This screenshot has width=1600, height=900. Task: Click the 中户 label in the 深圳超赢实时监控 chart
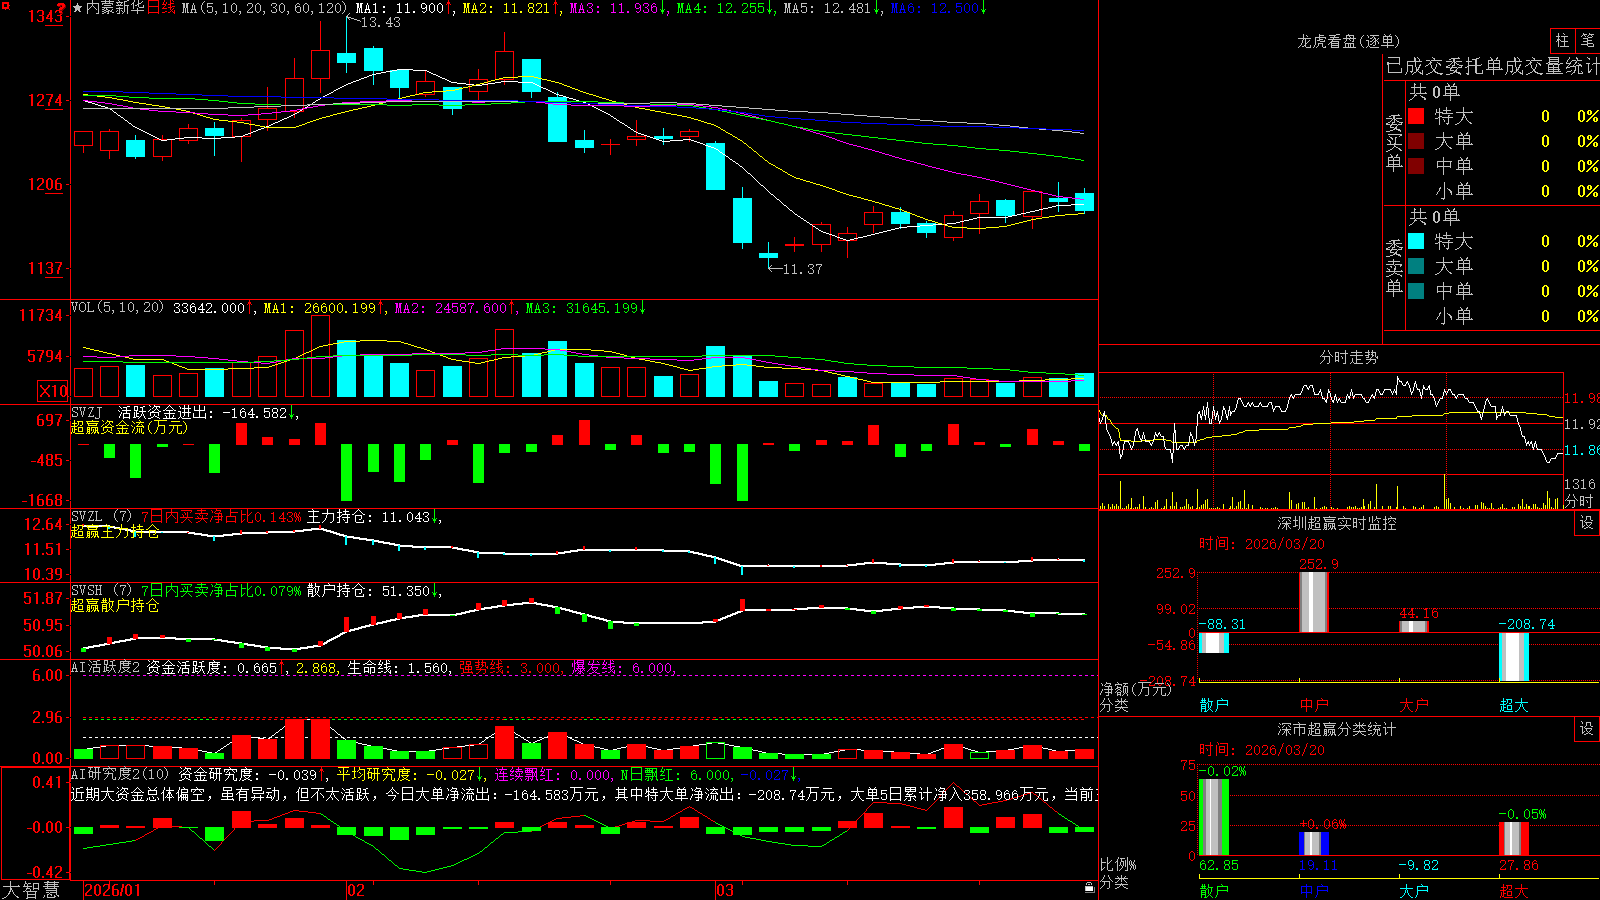tap(1314, 705)
